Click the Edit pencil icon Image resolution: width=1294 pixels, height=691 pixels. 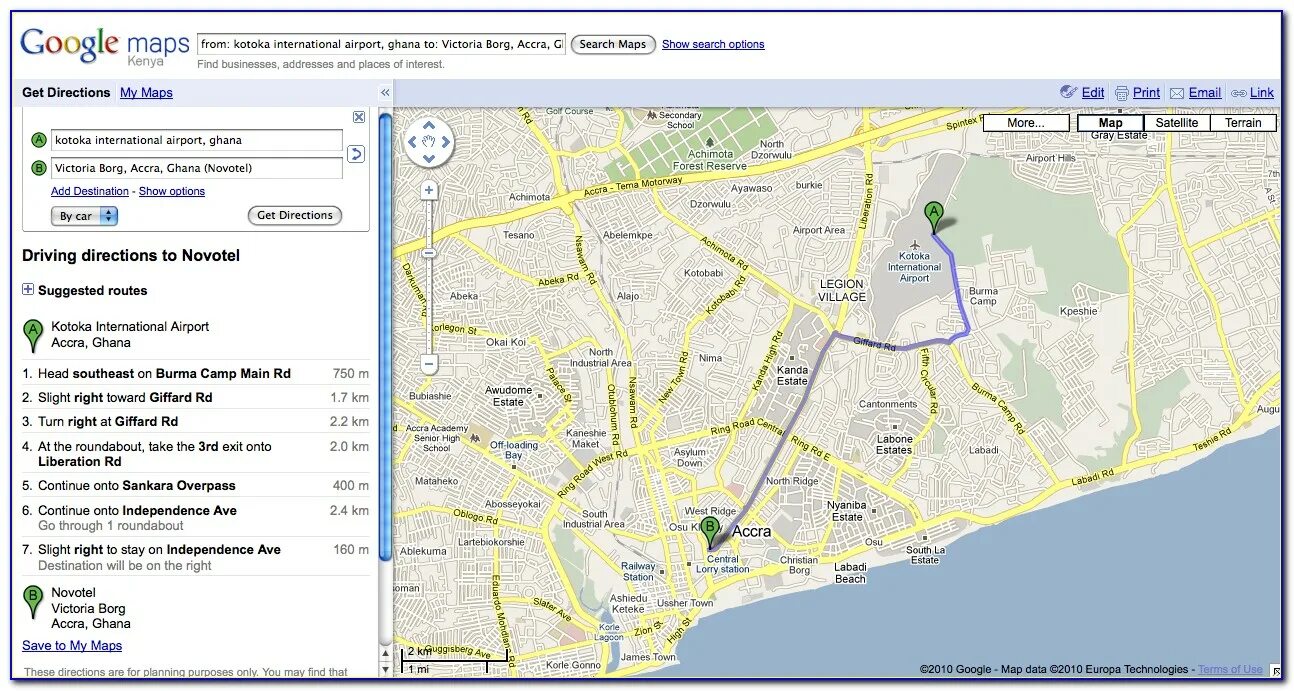click(x=1069, y=92)
